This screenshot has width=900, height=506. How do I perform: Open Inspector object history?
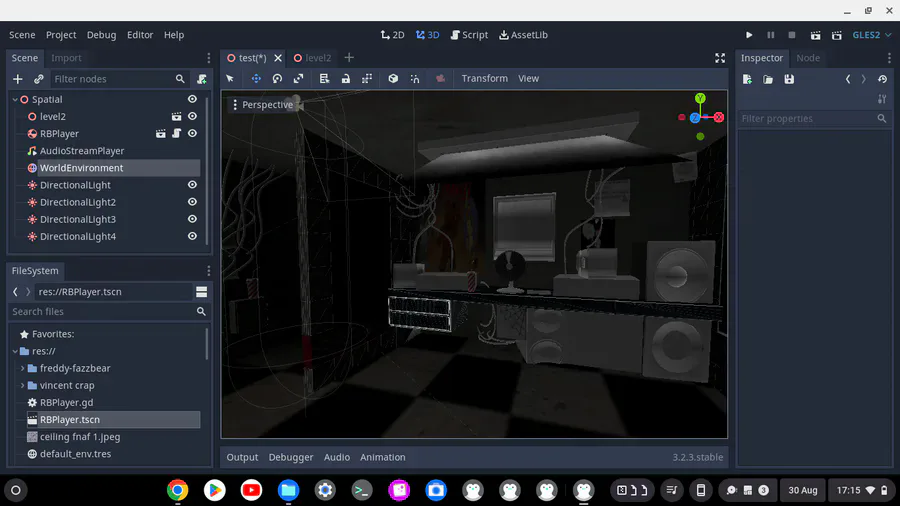click(882, 79)
